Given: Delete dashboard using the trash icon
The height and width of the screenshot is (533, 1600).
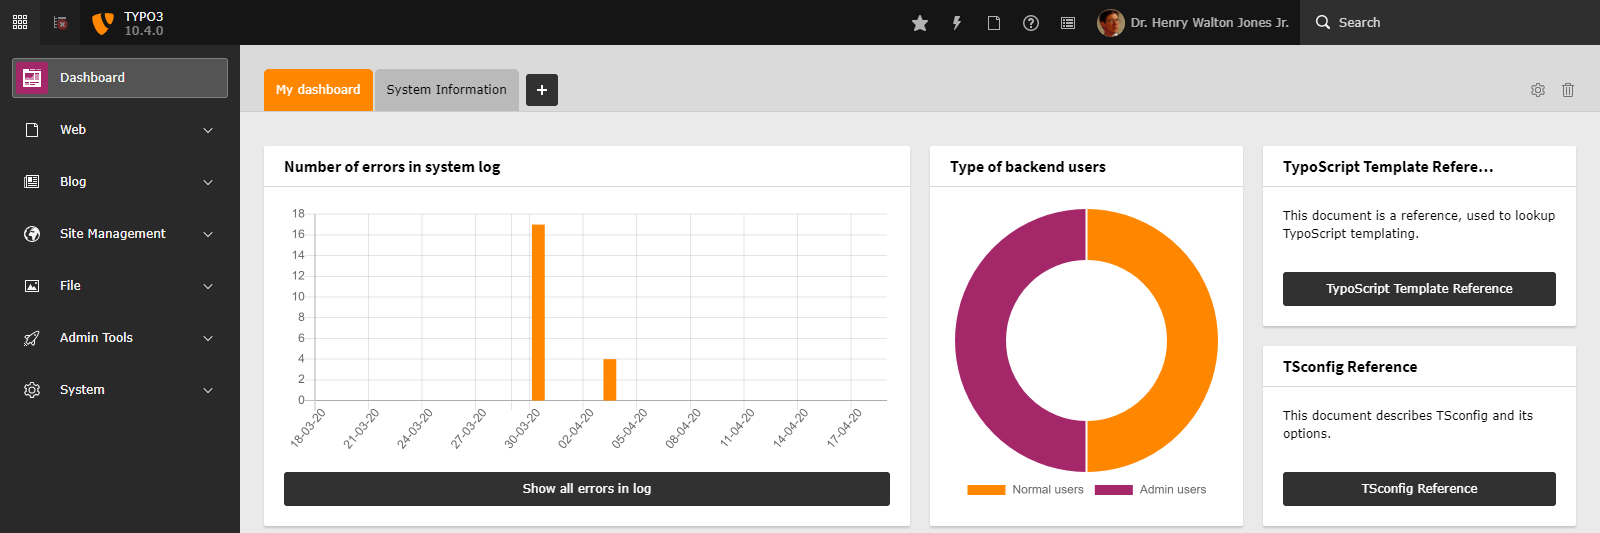Looking at the screenshot, I should coord(1568,90).
